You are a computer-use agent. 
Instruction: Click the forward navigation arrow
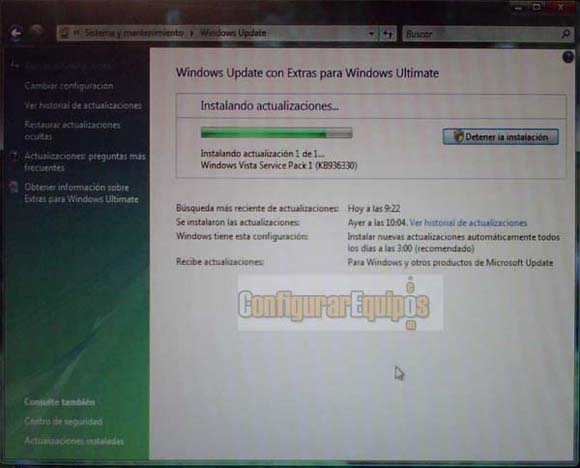click(36, 31)
